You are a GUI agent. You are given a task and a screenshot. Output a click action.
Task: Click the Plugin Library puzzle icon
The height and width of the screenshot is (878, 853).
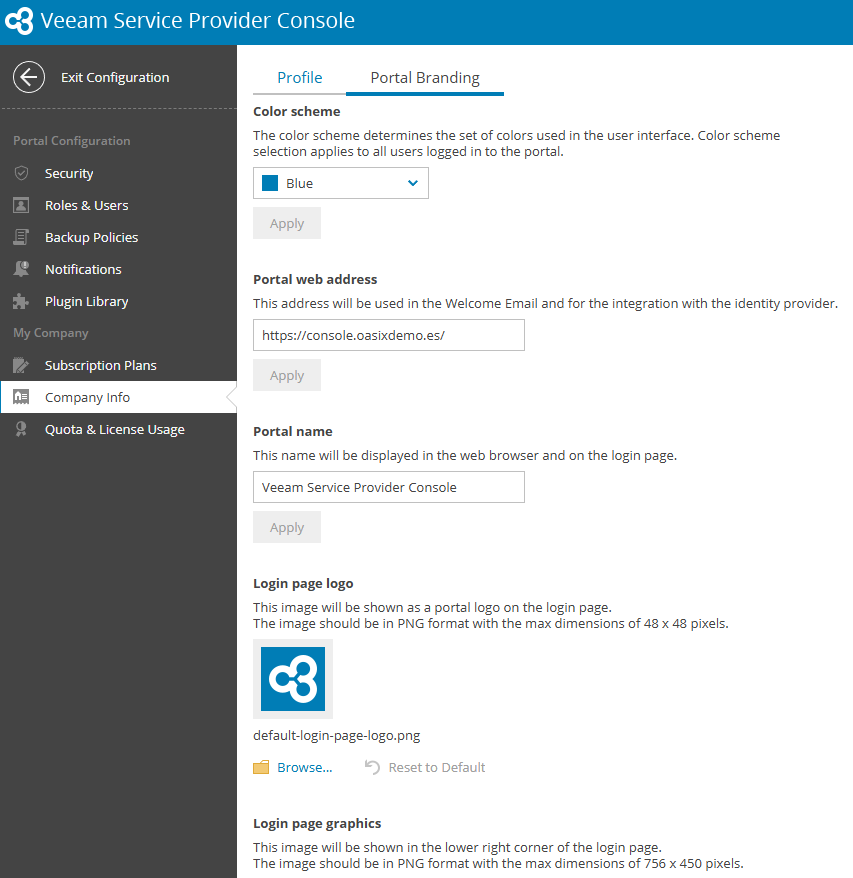click(21, 301)
